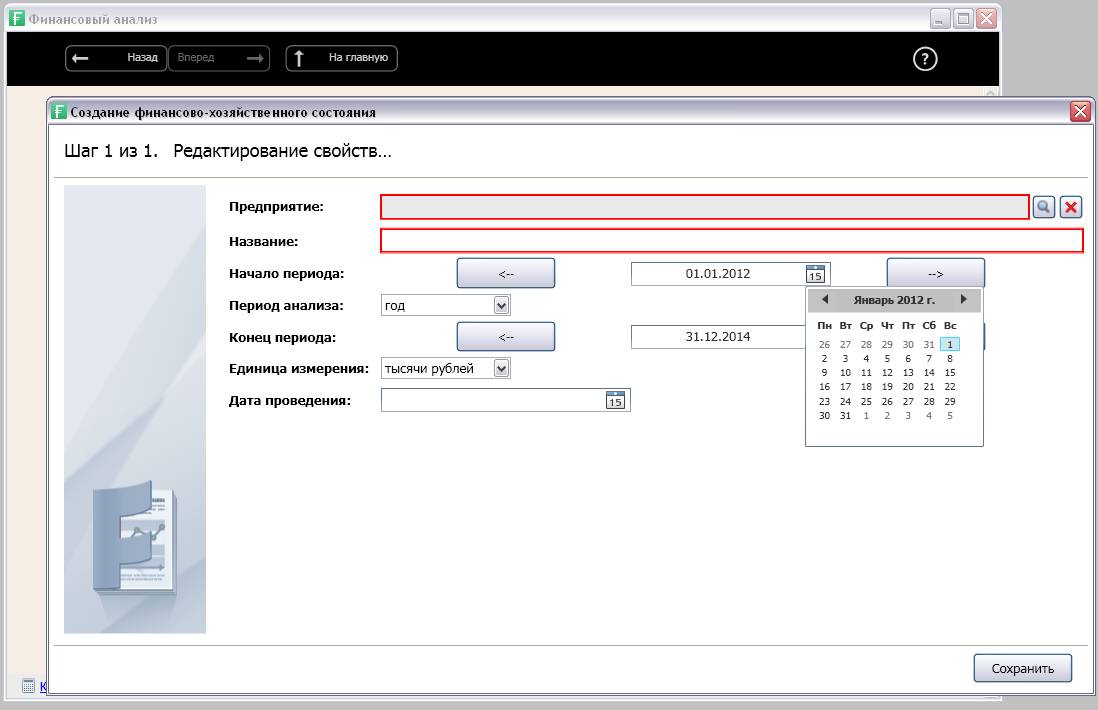This screenshot has height=710, width=1098.
Task: Close the Создание финансово-хозяйственного состояния dialog
Action: point(1080,112)
